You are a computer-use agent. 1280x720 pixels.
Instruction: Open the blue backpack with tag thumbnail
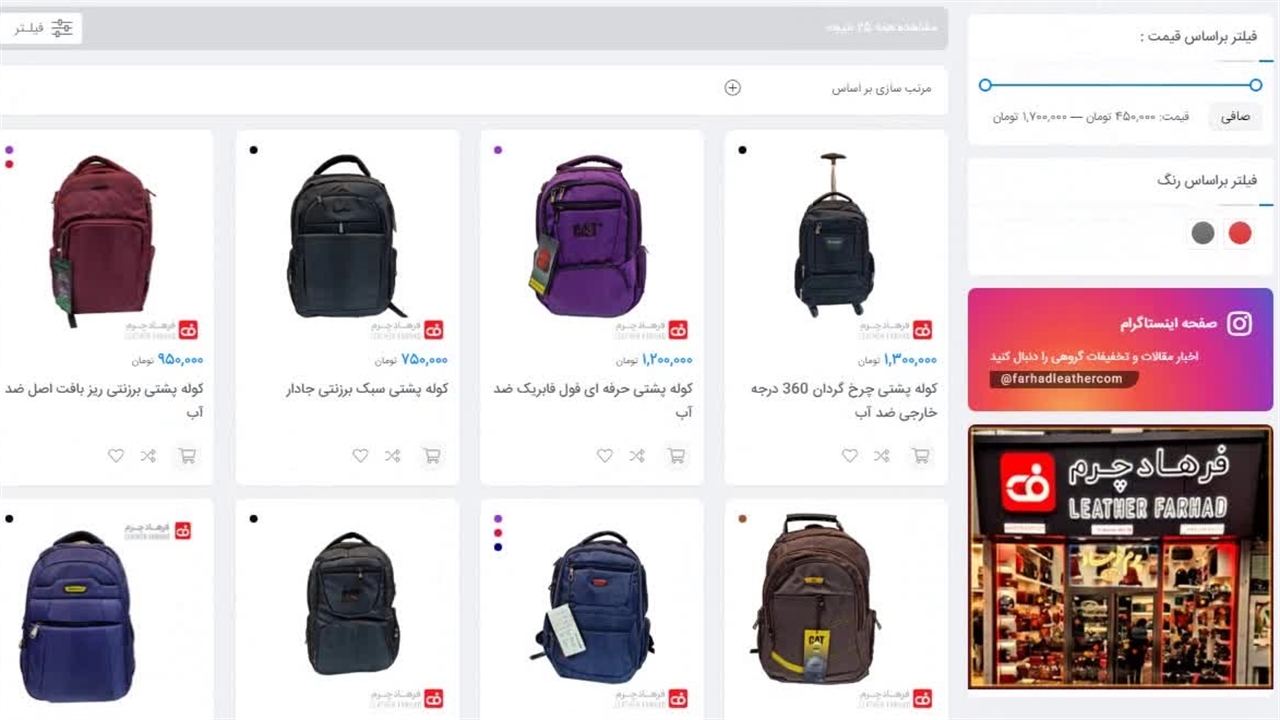click(592, 602)
